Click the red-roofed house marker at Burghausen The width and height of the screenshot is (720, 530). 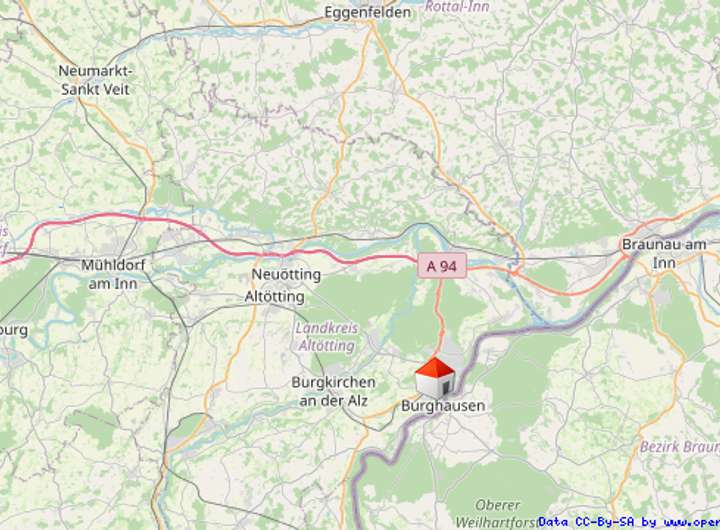(x=435, y=378)
